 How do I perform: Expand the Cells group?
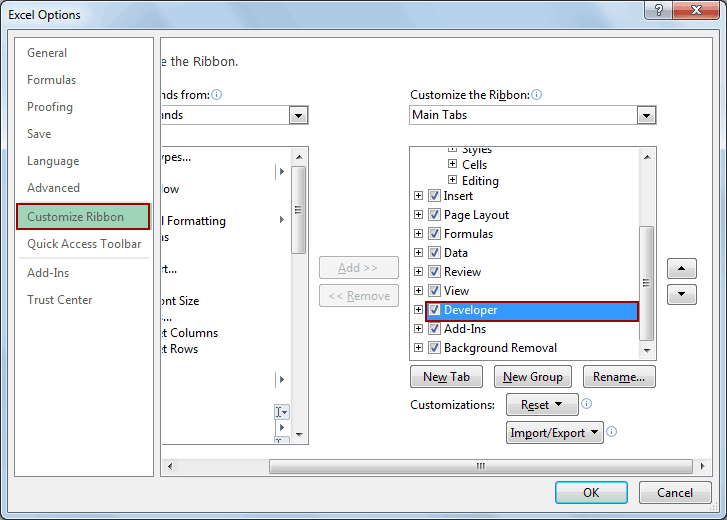(453, 164)
